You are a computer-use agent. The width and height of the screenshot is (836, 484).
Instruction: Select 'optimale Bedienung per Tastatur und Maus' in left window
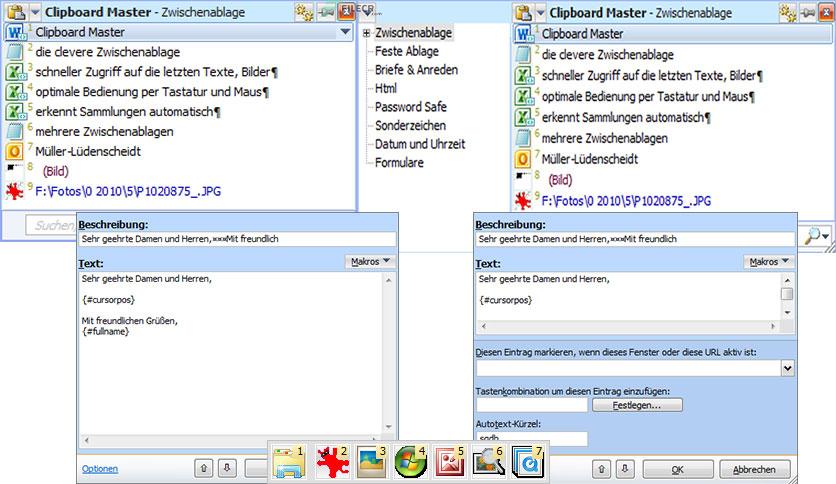152,92
